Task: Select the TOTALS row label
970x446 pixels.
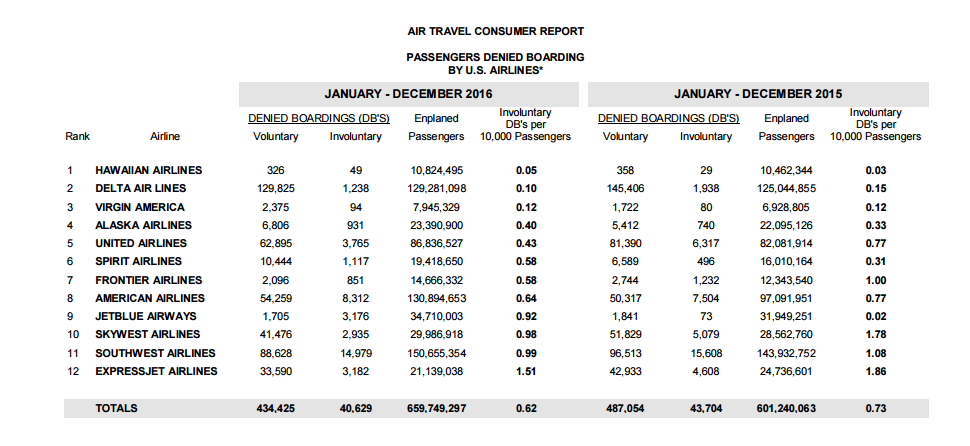Action: (116, 408)
